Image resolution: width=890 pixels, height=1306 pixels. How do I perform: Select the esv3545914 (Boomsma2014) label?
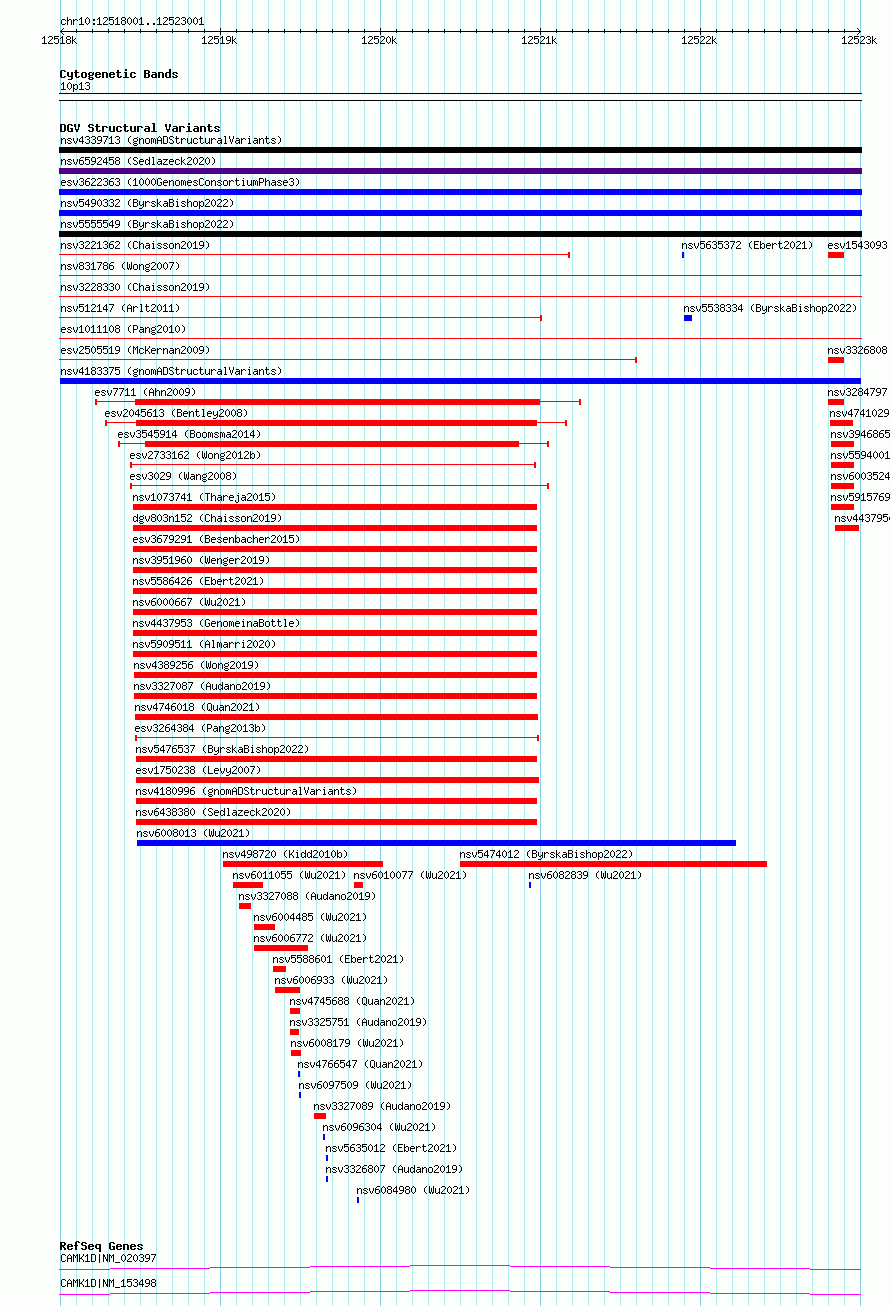click(x=189, y=434)
